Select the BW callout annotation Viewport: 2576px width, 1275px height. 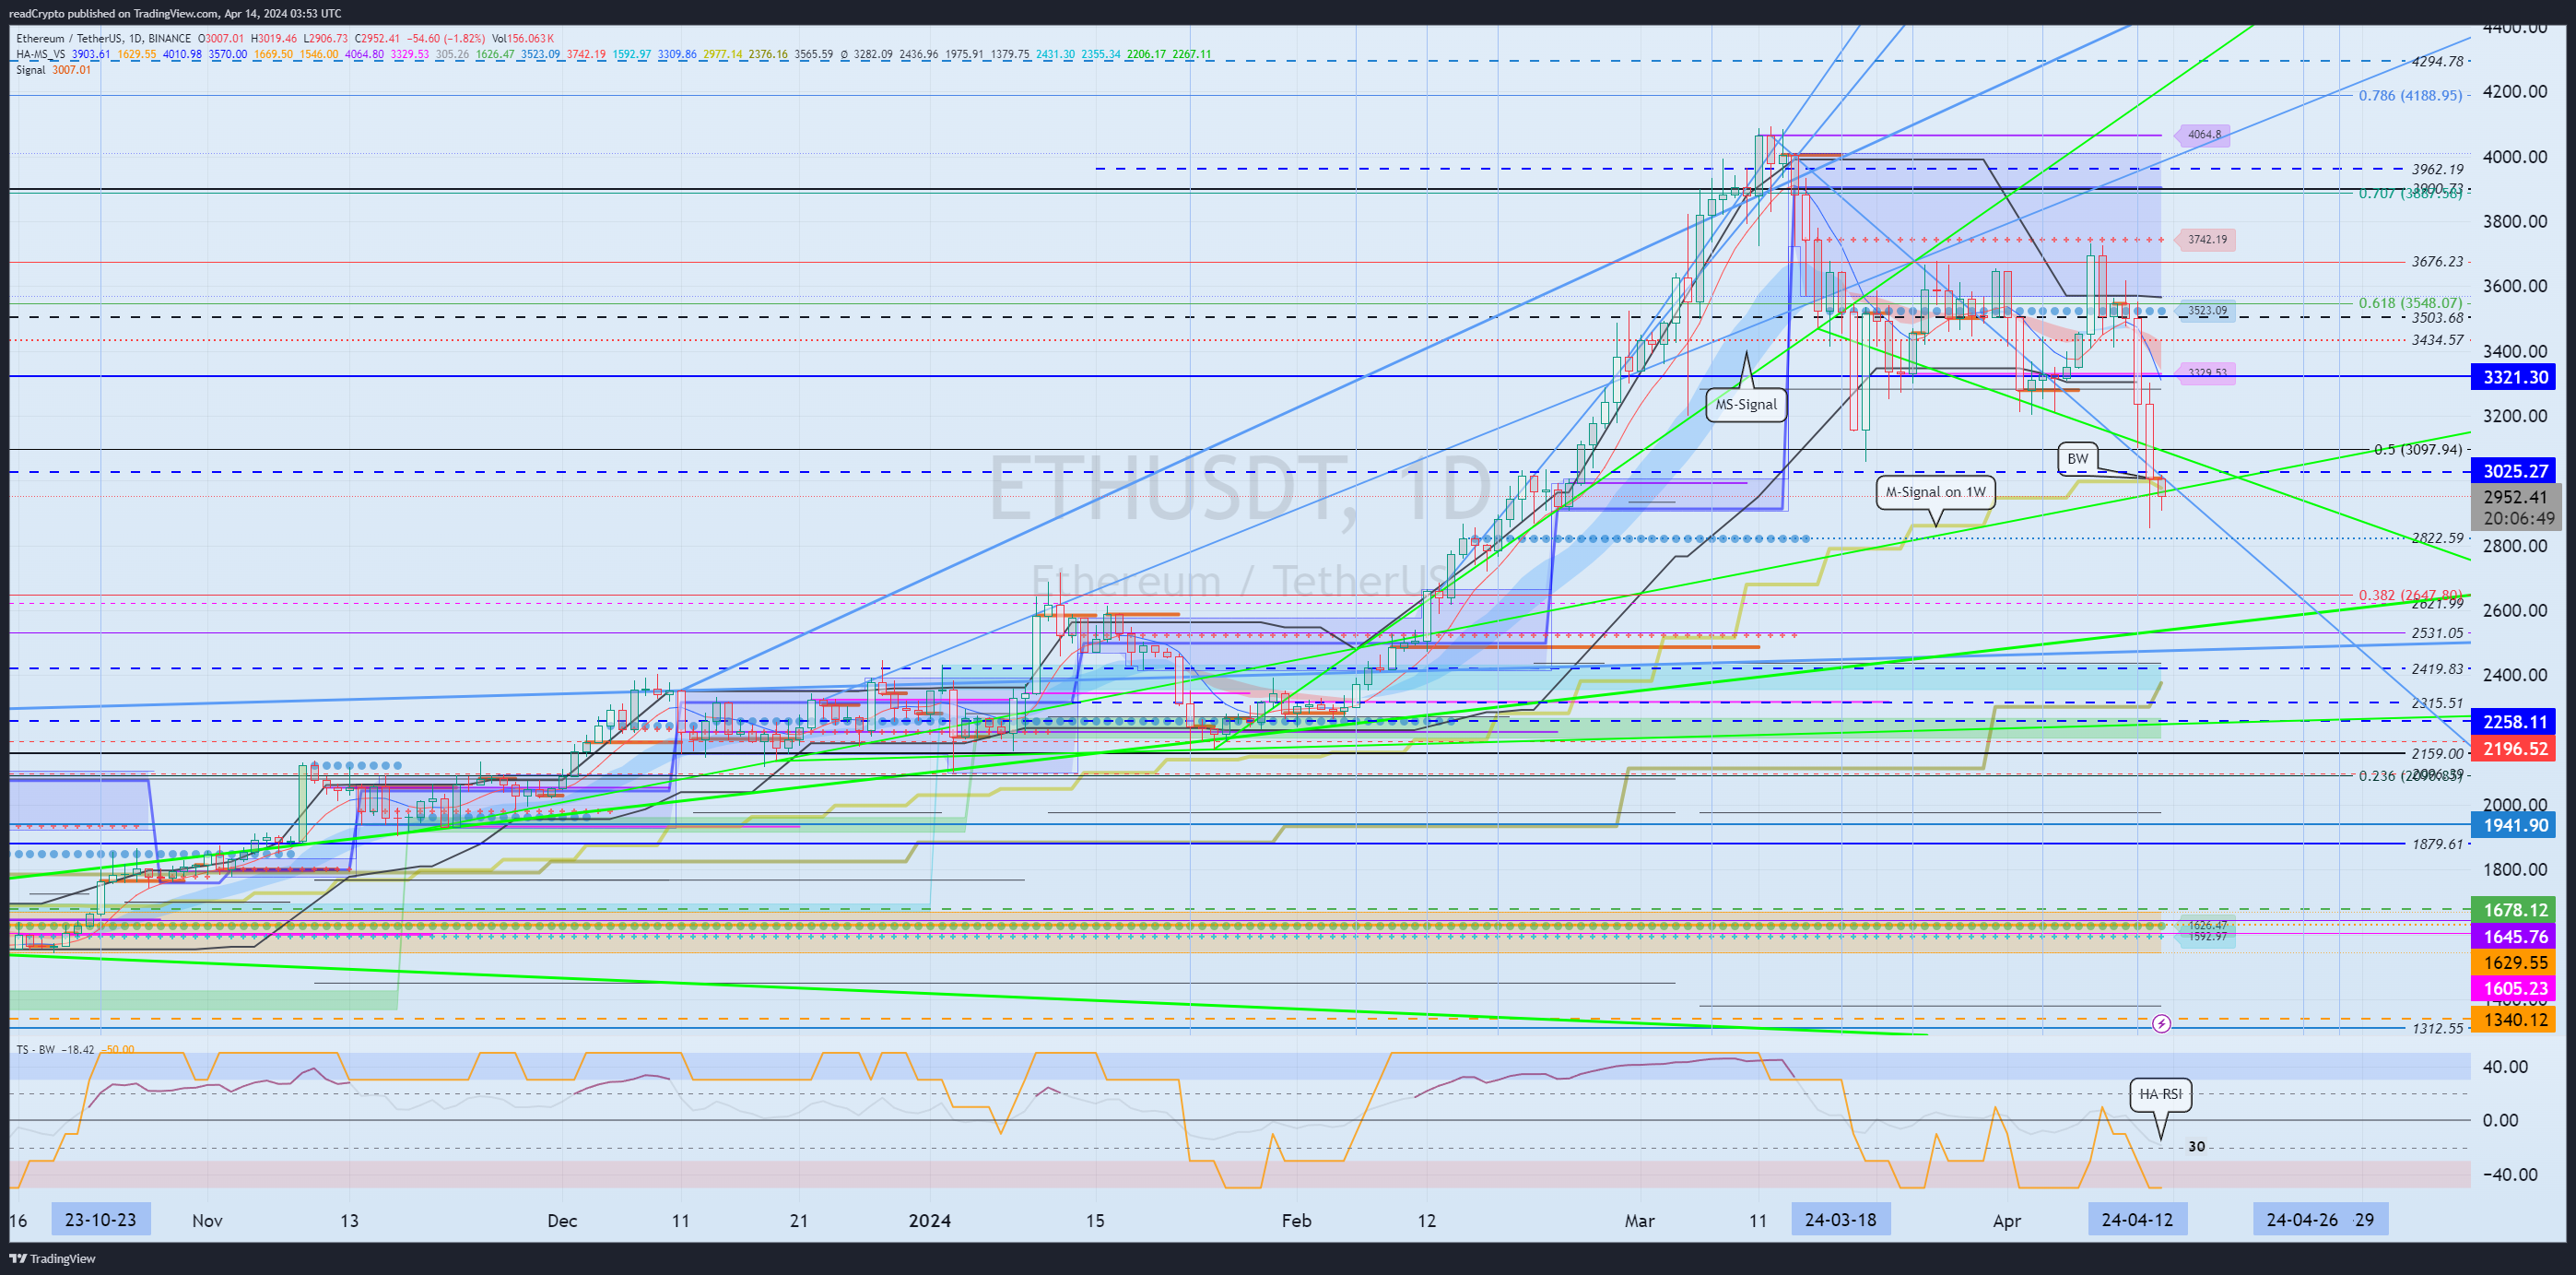pyautogui.click(x=2077, y=459)
